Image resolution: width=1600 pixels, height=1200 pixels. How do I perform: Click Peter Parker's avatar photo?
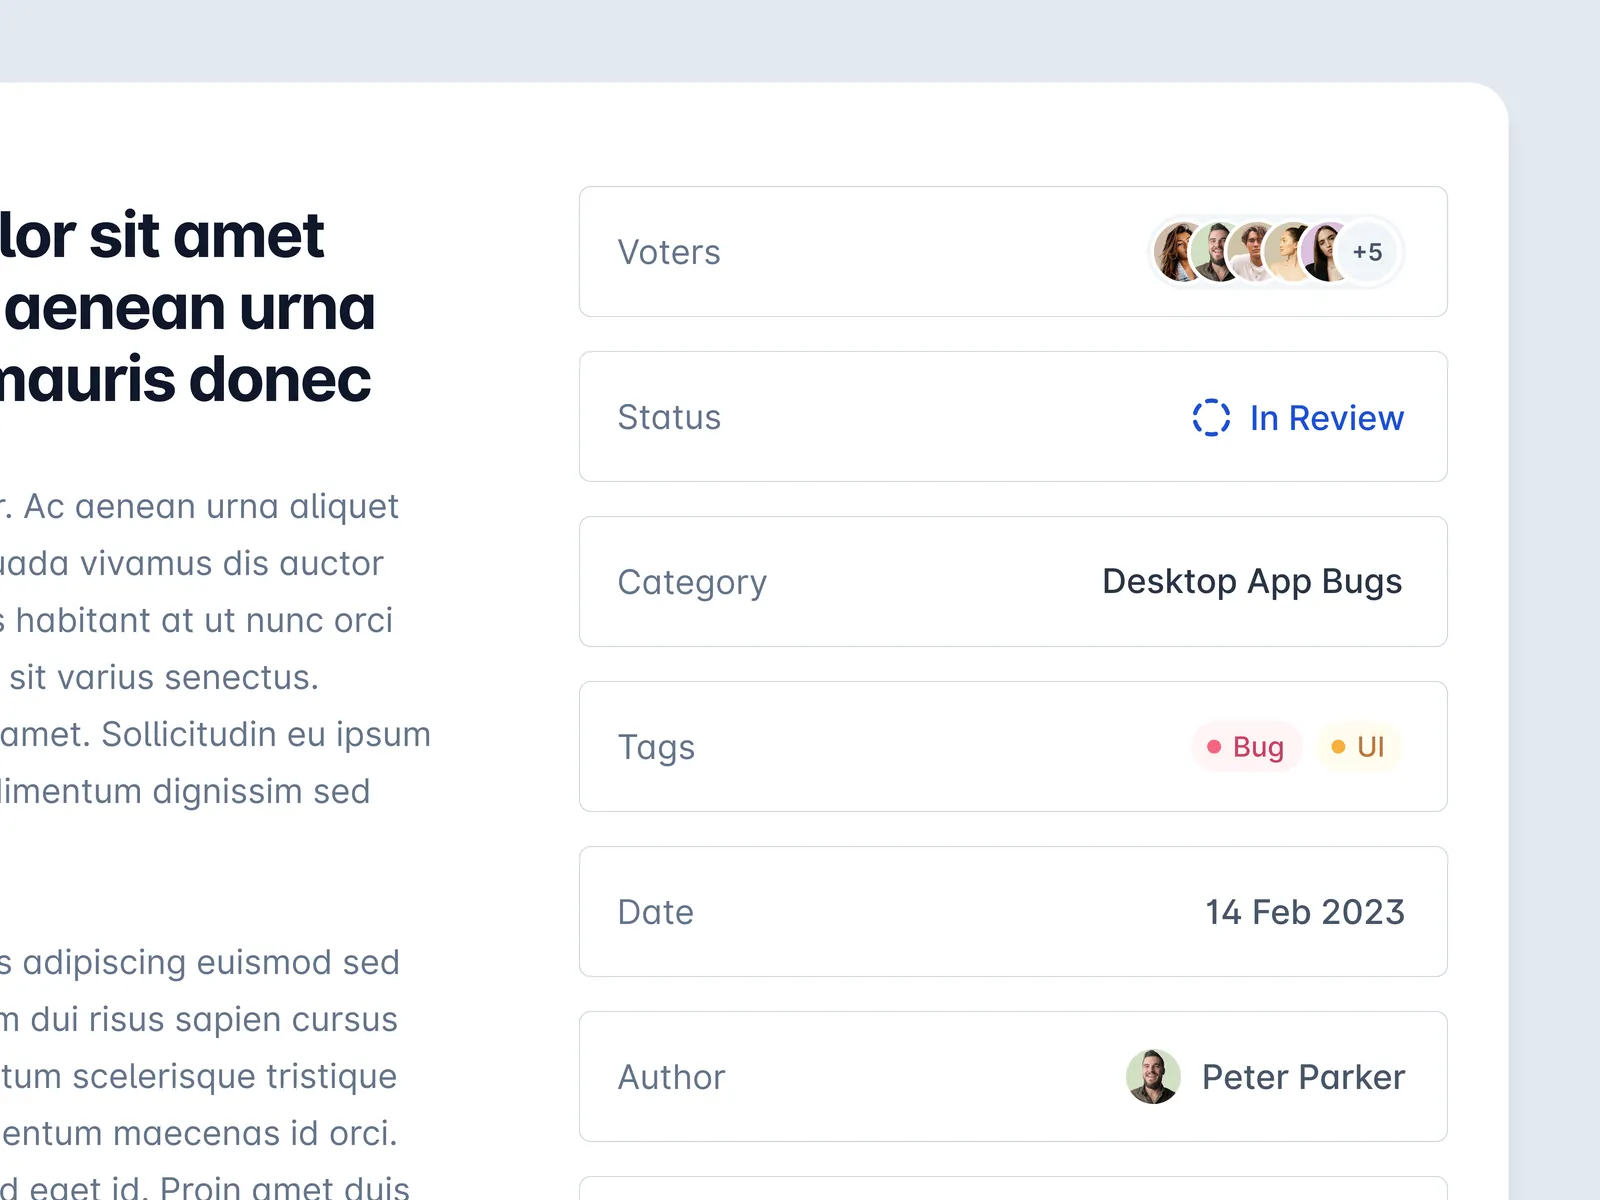point(1153,1077)
